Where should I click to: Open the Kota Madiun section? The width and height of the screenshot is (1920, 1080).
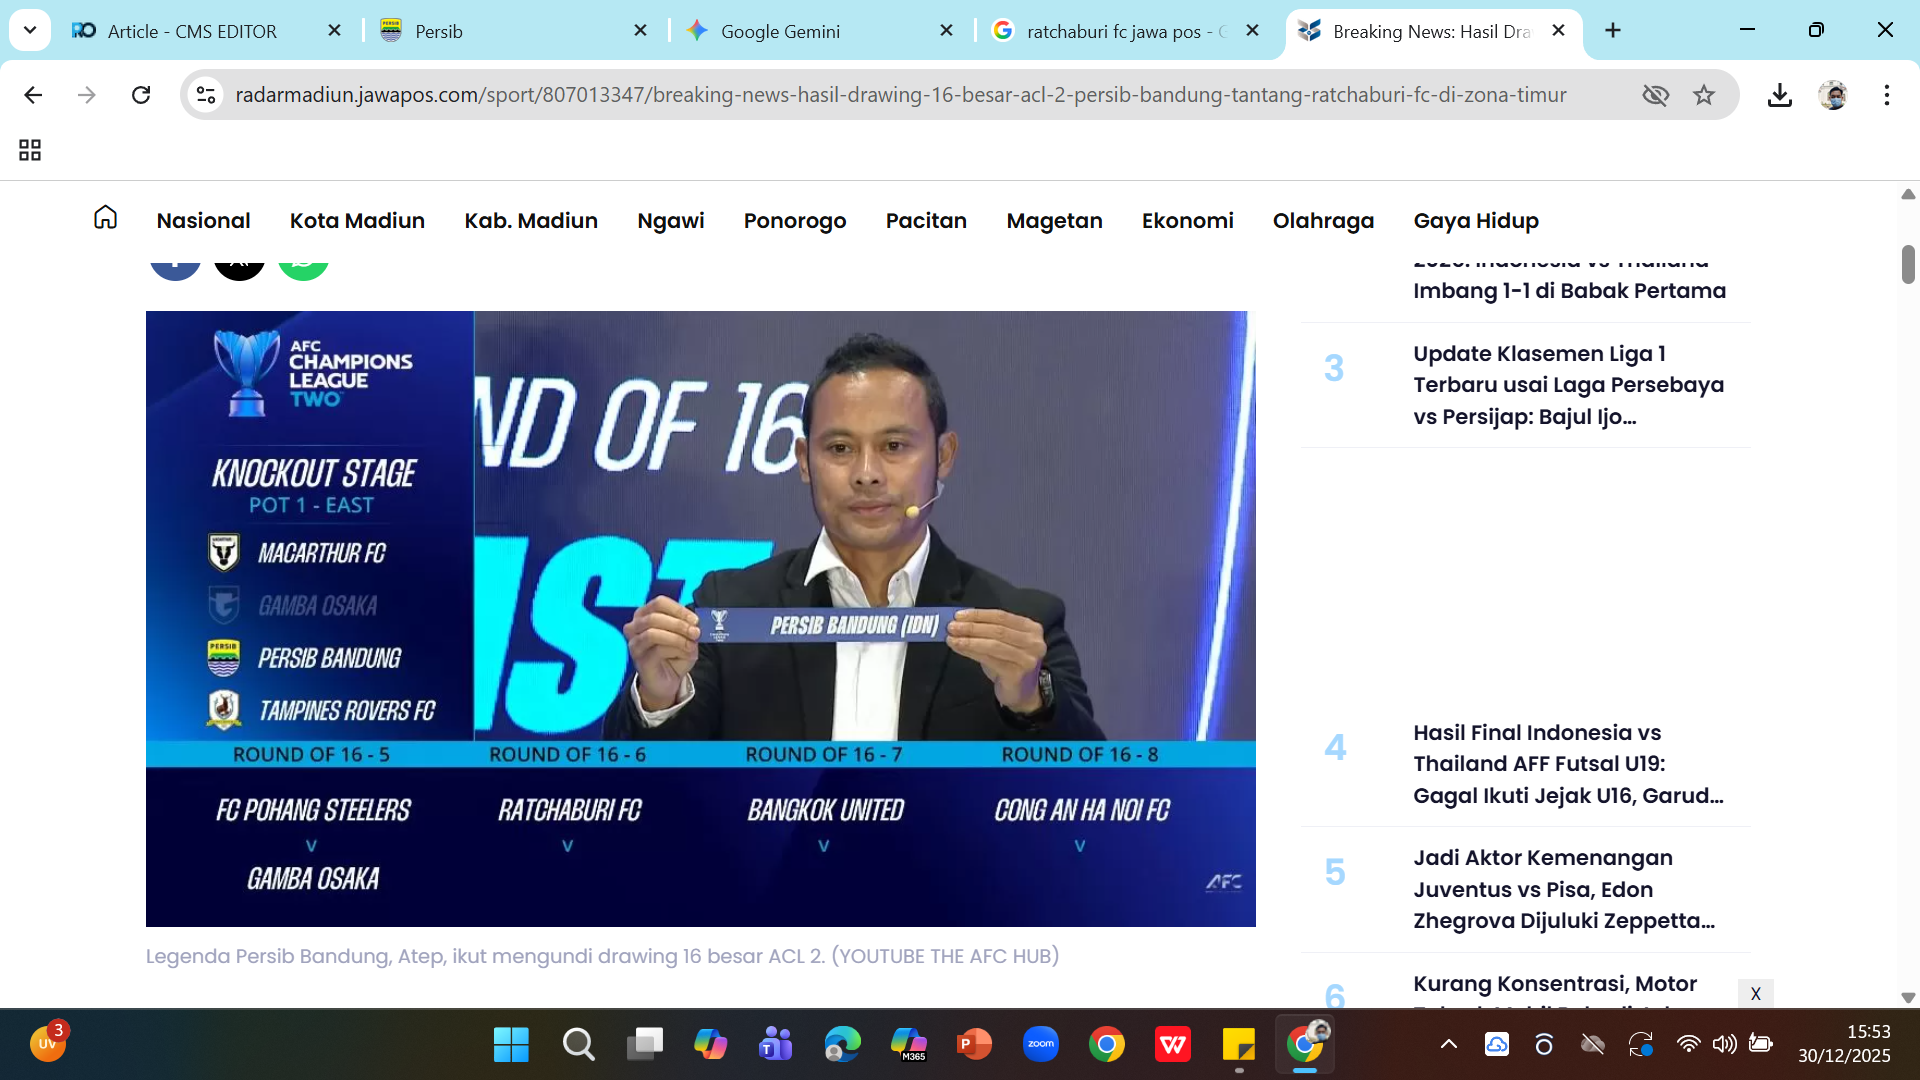tap(357, 220)
